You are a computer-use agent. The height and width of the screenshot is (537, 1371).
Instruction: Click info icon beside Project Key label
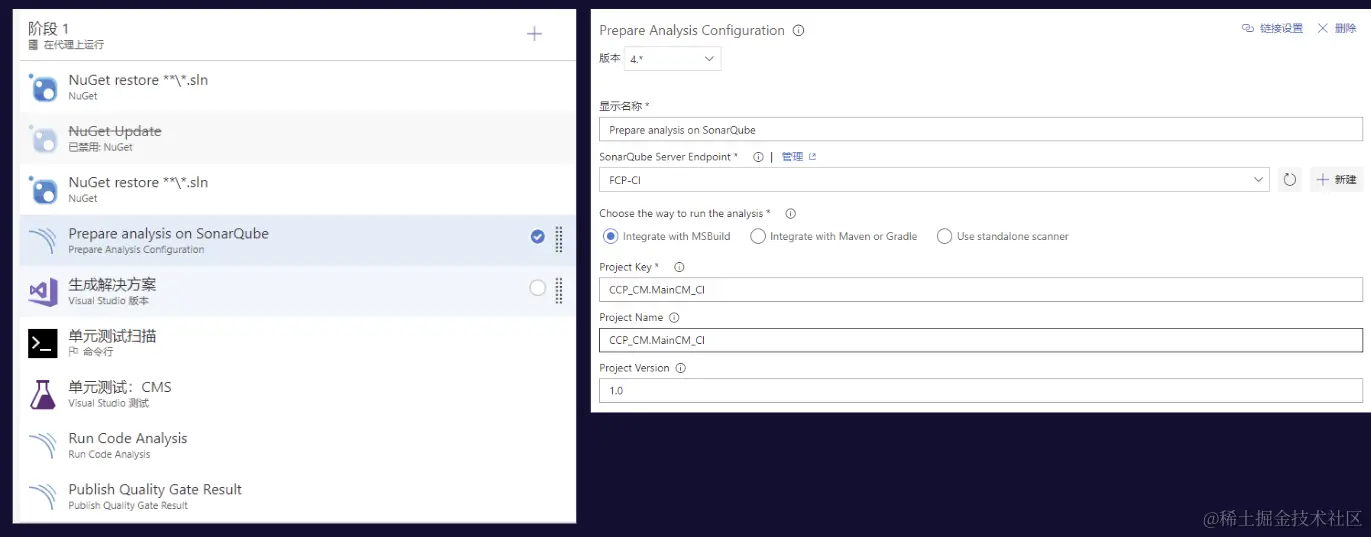pyautogui.click(x=679, y=267)
